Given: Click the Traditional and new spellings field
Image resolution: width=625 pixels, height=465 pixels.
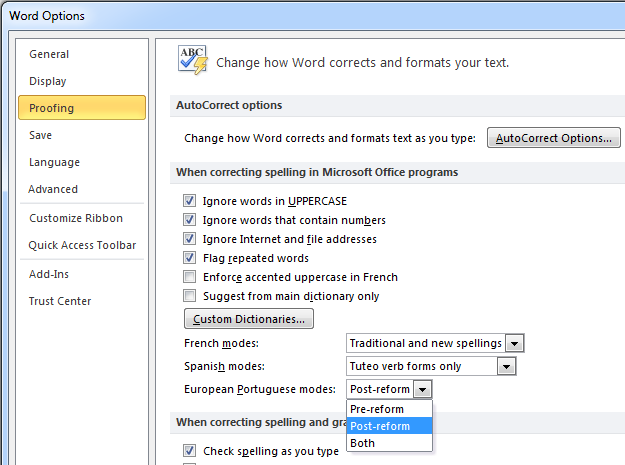Looking at the screenshot, I should pos(426,343).
